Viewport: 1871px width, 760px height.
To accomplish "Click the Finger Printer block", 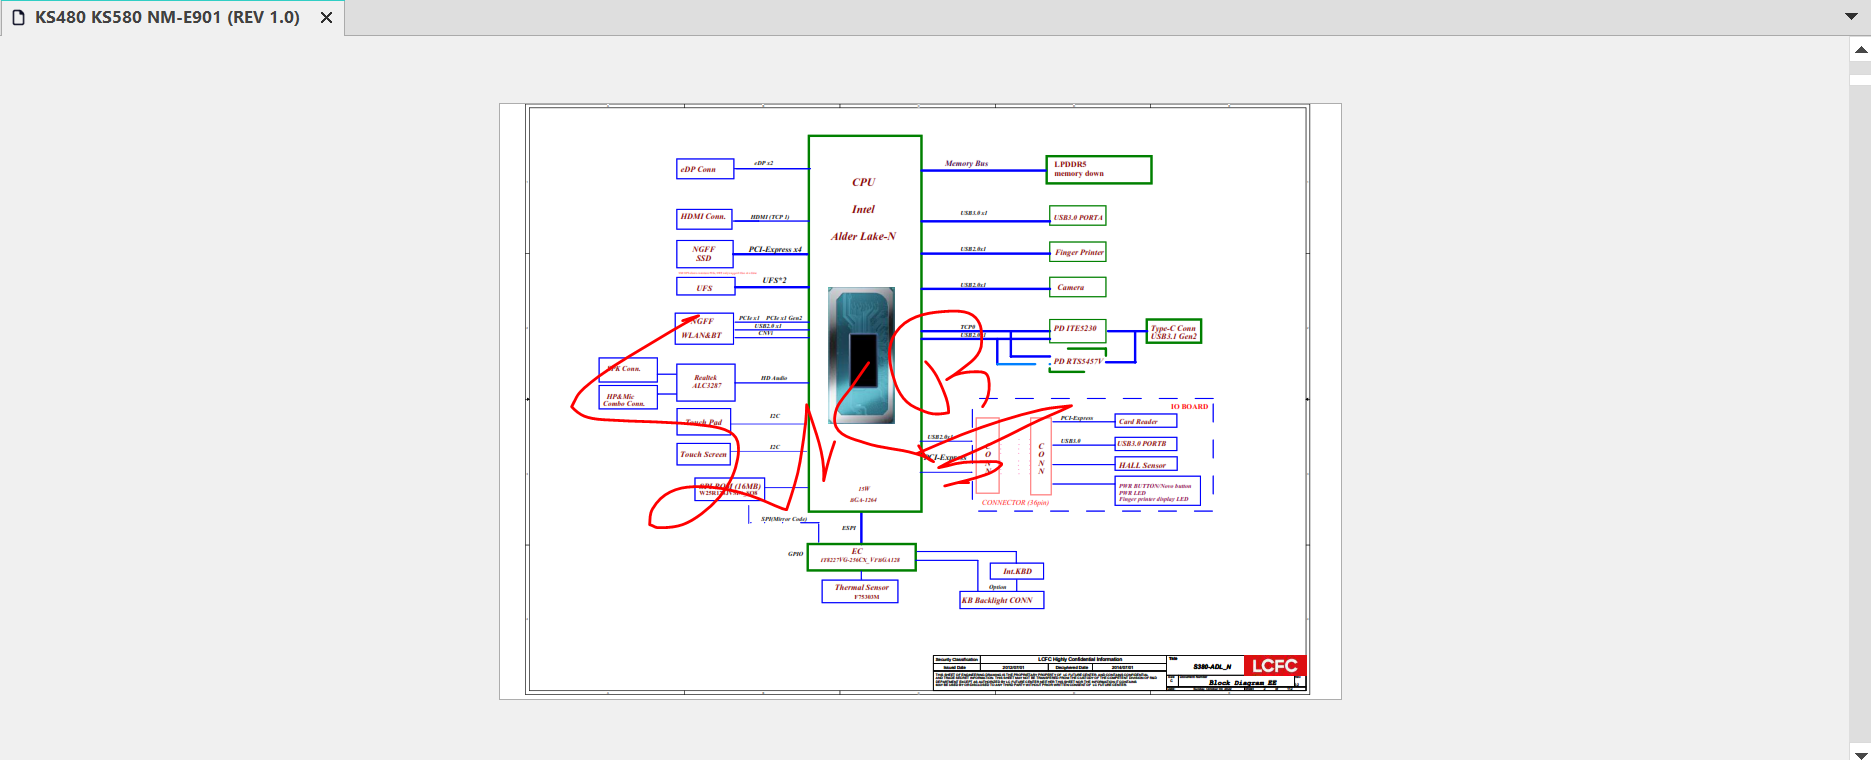I will (x=1077, y=252).
